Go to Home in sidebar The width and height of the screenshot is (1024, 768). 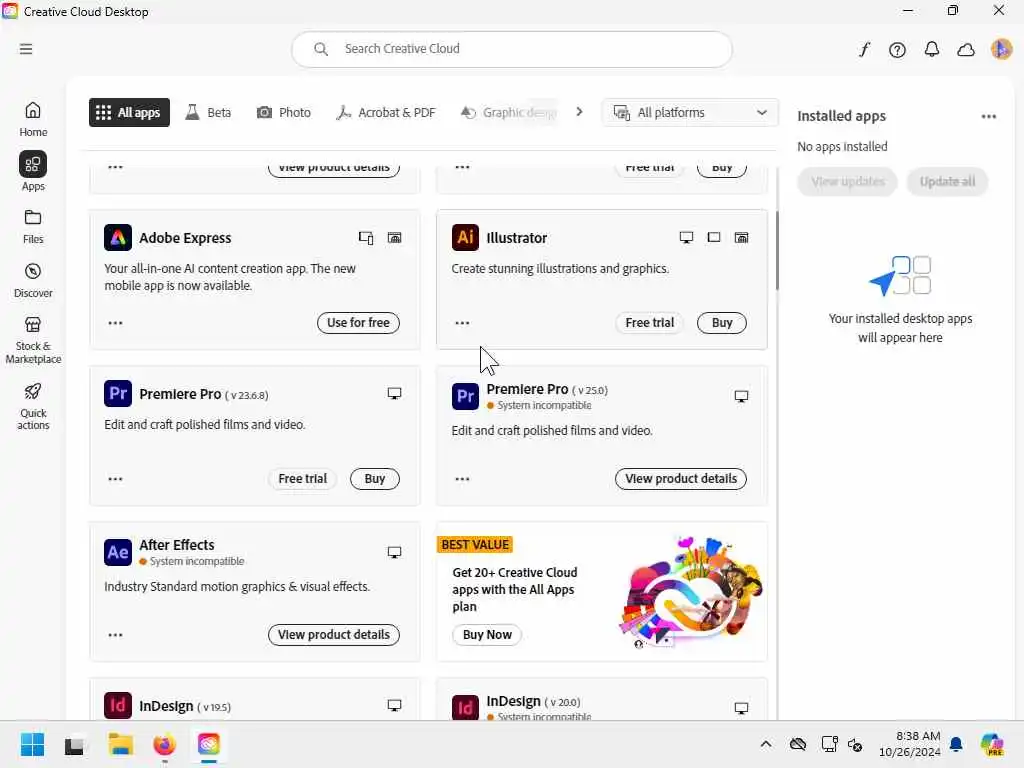[x=33, y=120]
